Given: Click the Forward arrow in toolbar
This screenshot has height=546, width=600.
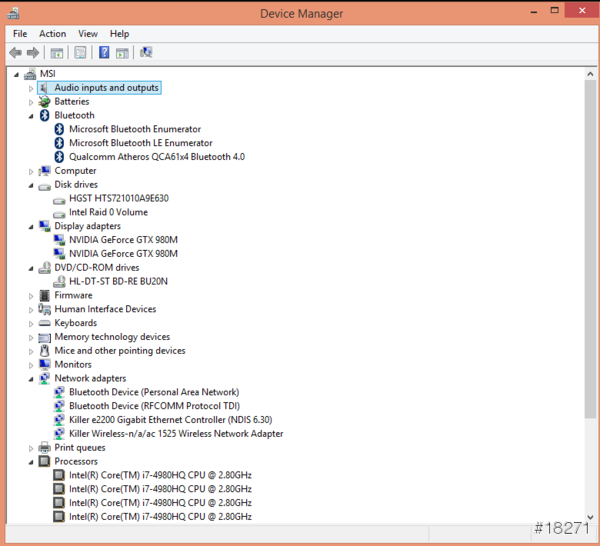Looking at the screenshot, I should (x=33, y=52).
